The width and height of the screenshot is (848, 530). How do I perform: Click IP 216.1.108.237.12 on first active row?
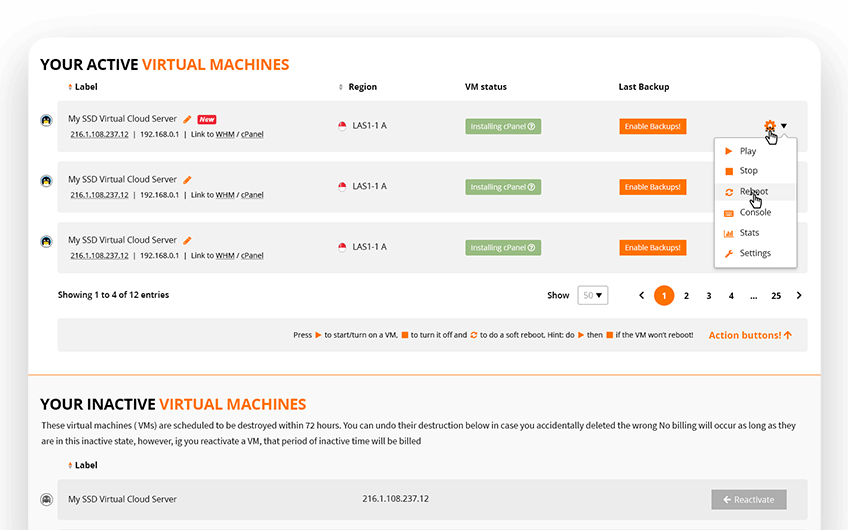pos(100,134)
